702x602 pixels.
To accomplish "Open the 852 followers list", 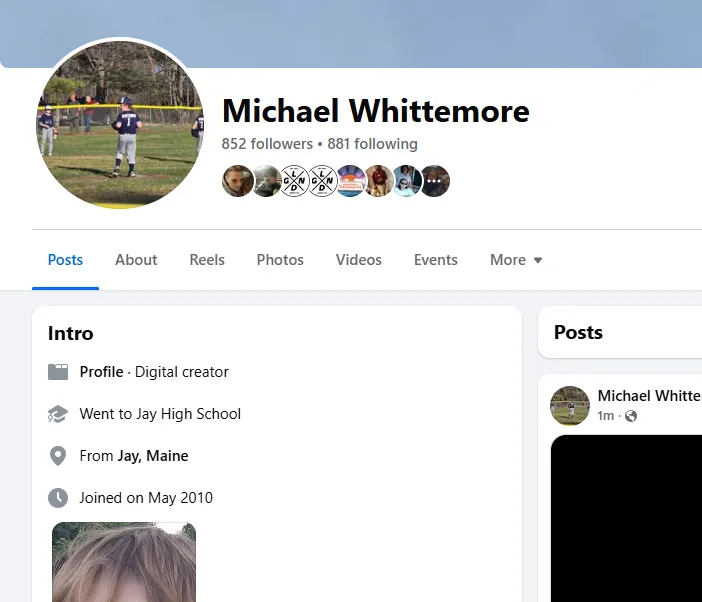I will click(x=267, y=144).
